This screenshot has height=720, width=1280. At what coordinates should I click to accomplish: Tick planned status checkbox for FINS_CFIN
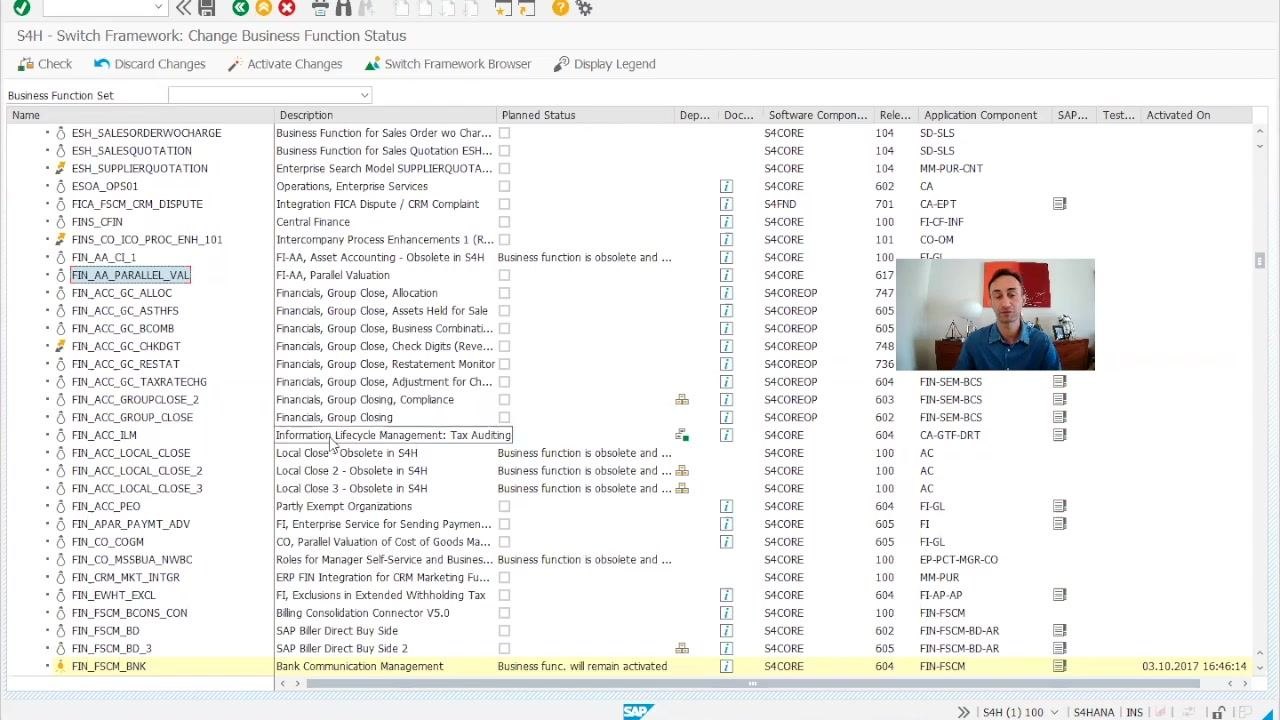(x=504, y=222)
